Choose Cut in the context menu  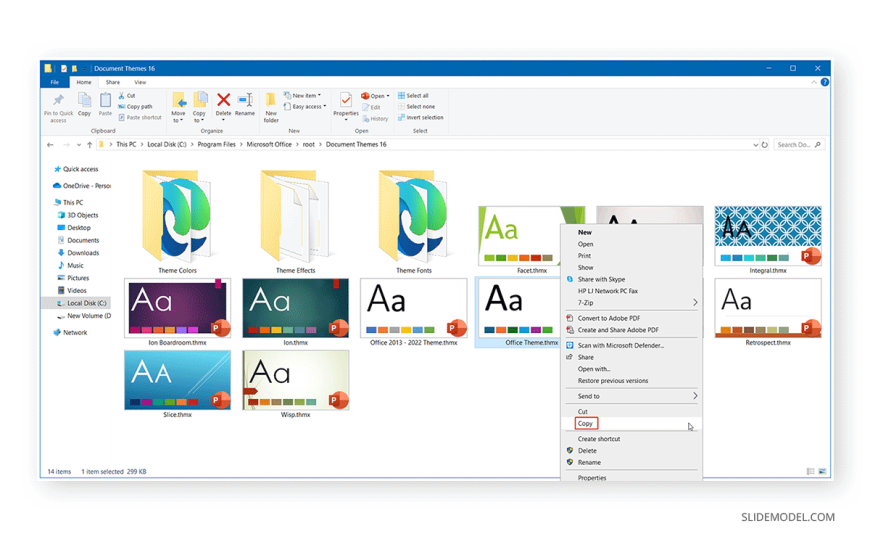[x=631, y=412]
